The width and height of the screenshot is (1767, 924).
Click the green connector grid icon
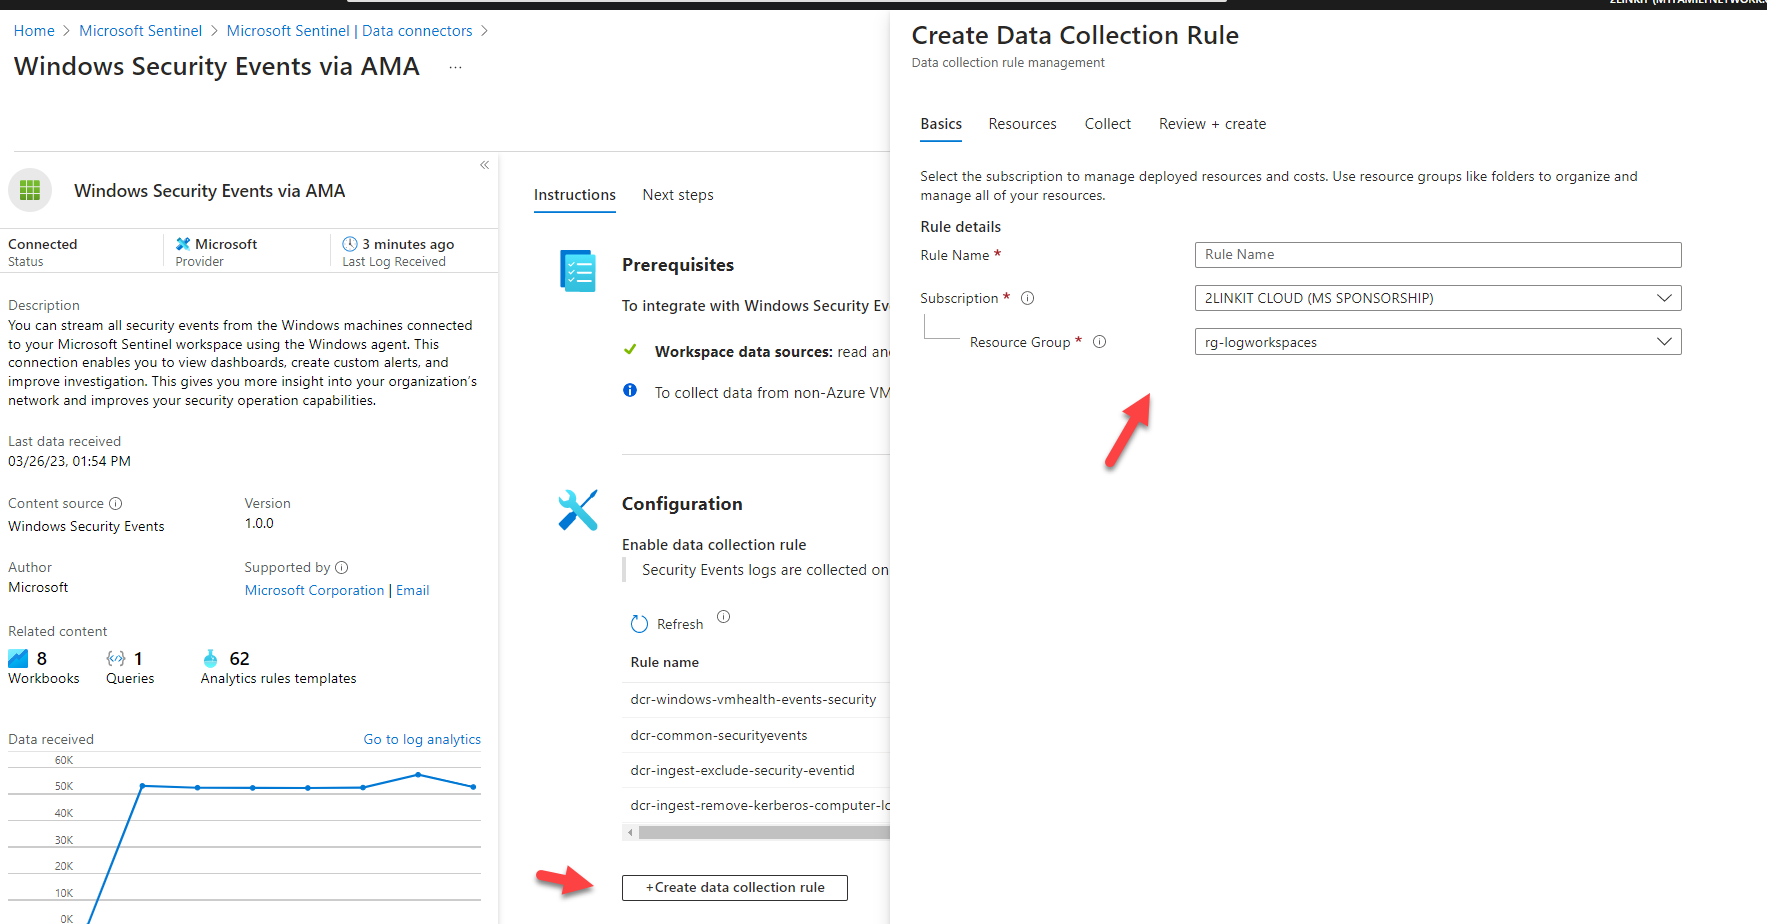[30, 190]
